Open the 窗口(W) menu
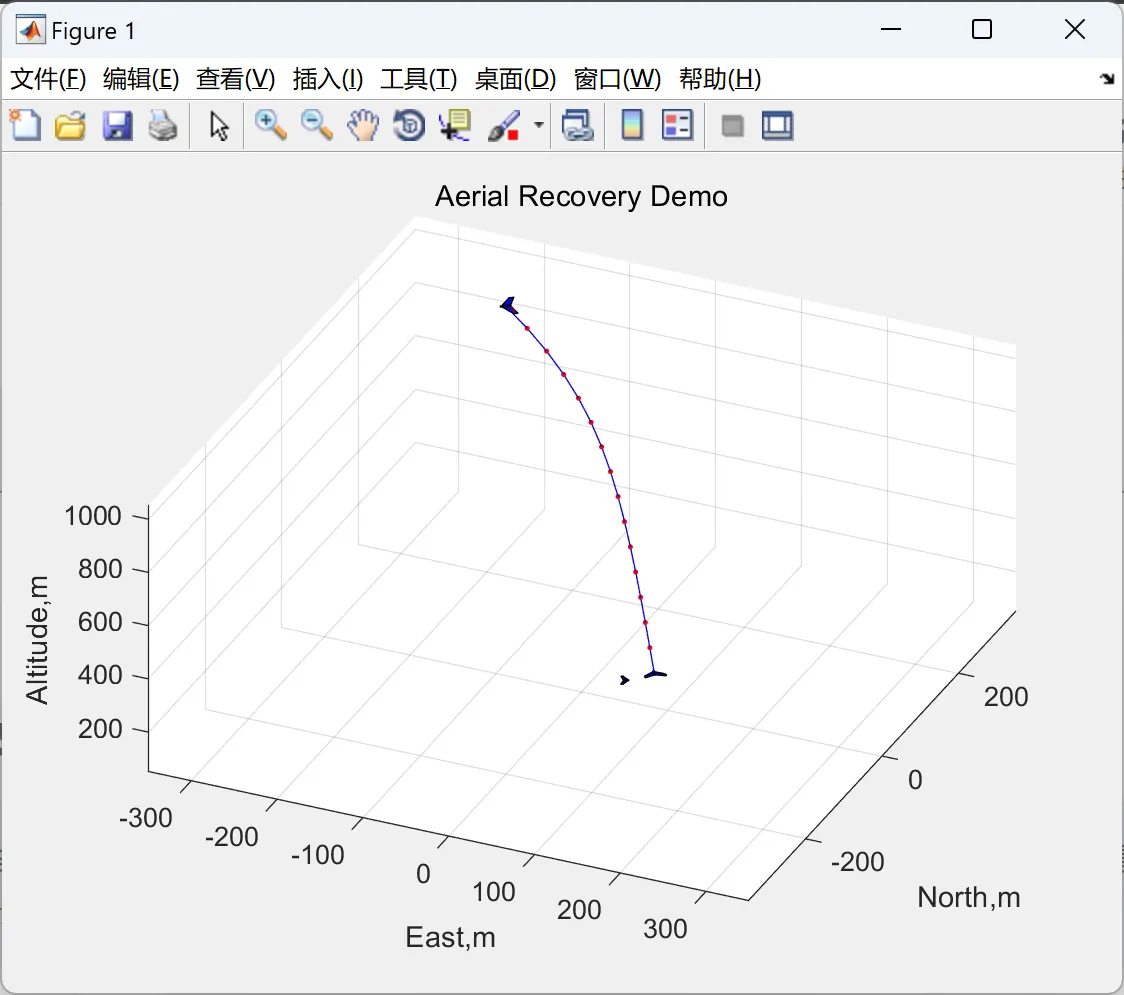The width and height of the screenshot is (1124, 995). point(617,79)
